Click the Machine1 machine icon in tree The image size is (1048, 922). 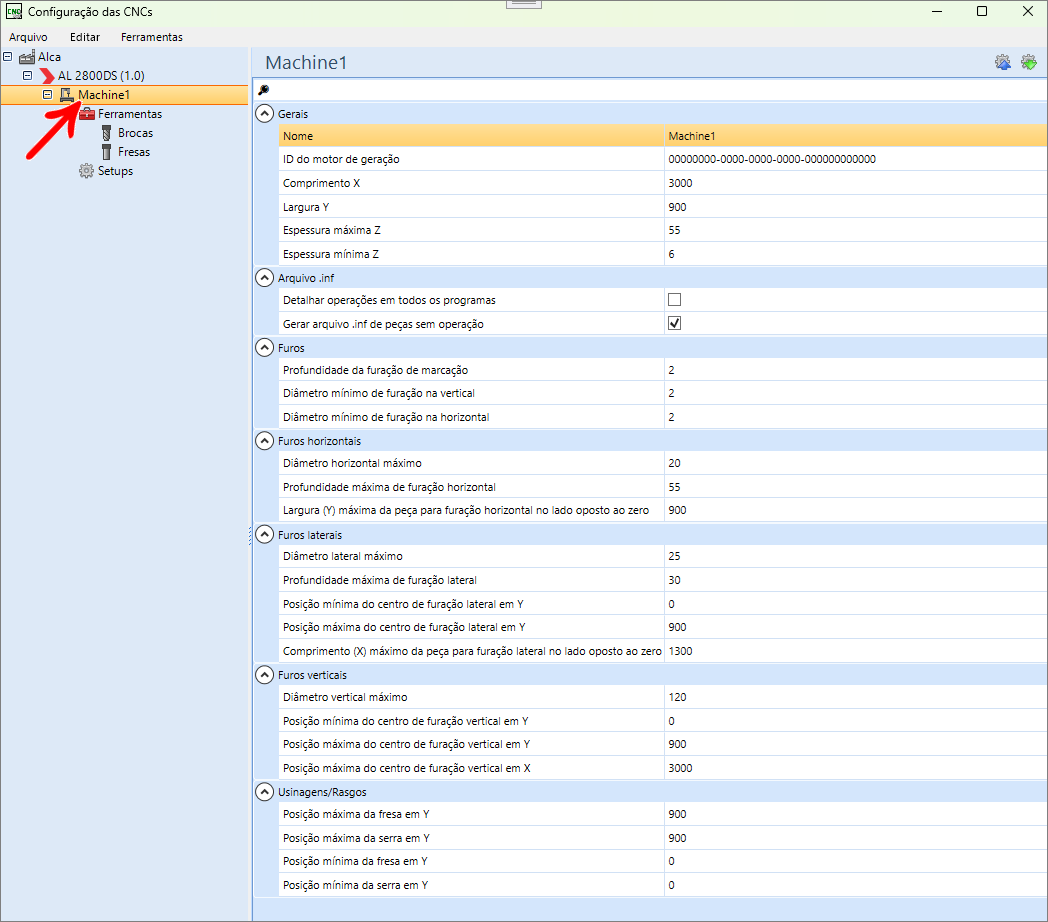67,95
